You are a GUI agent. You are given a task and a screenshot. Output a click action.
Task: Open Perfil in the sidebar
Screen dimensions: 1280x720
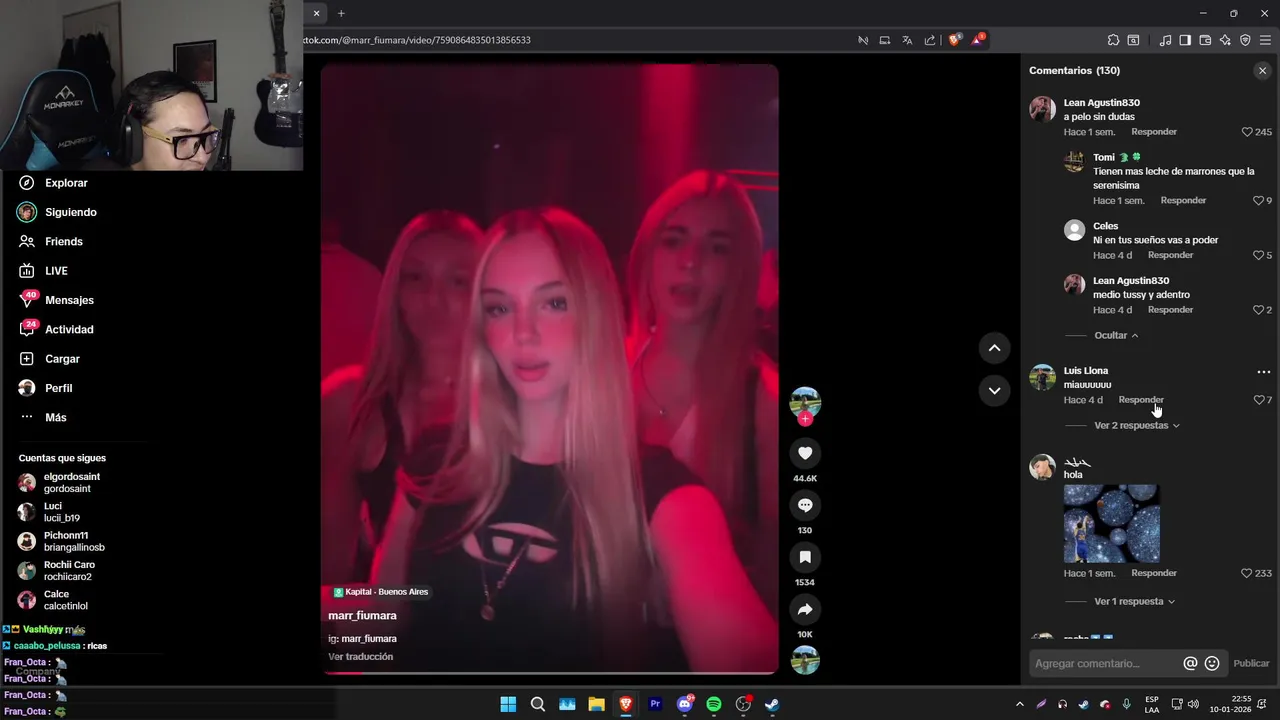[58, 388]
